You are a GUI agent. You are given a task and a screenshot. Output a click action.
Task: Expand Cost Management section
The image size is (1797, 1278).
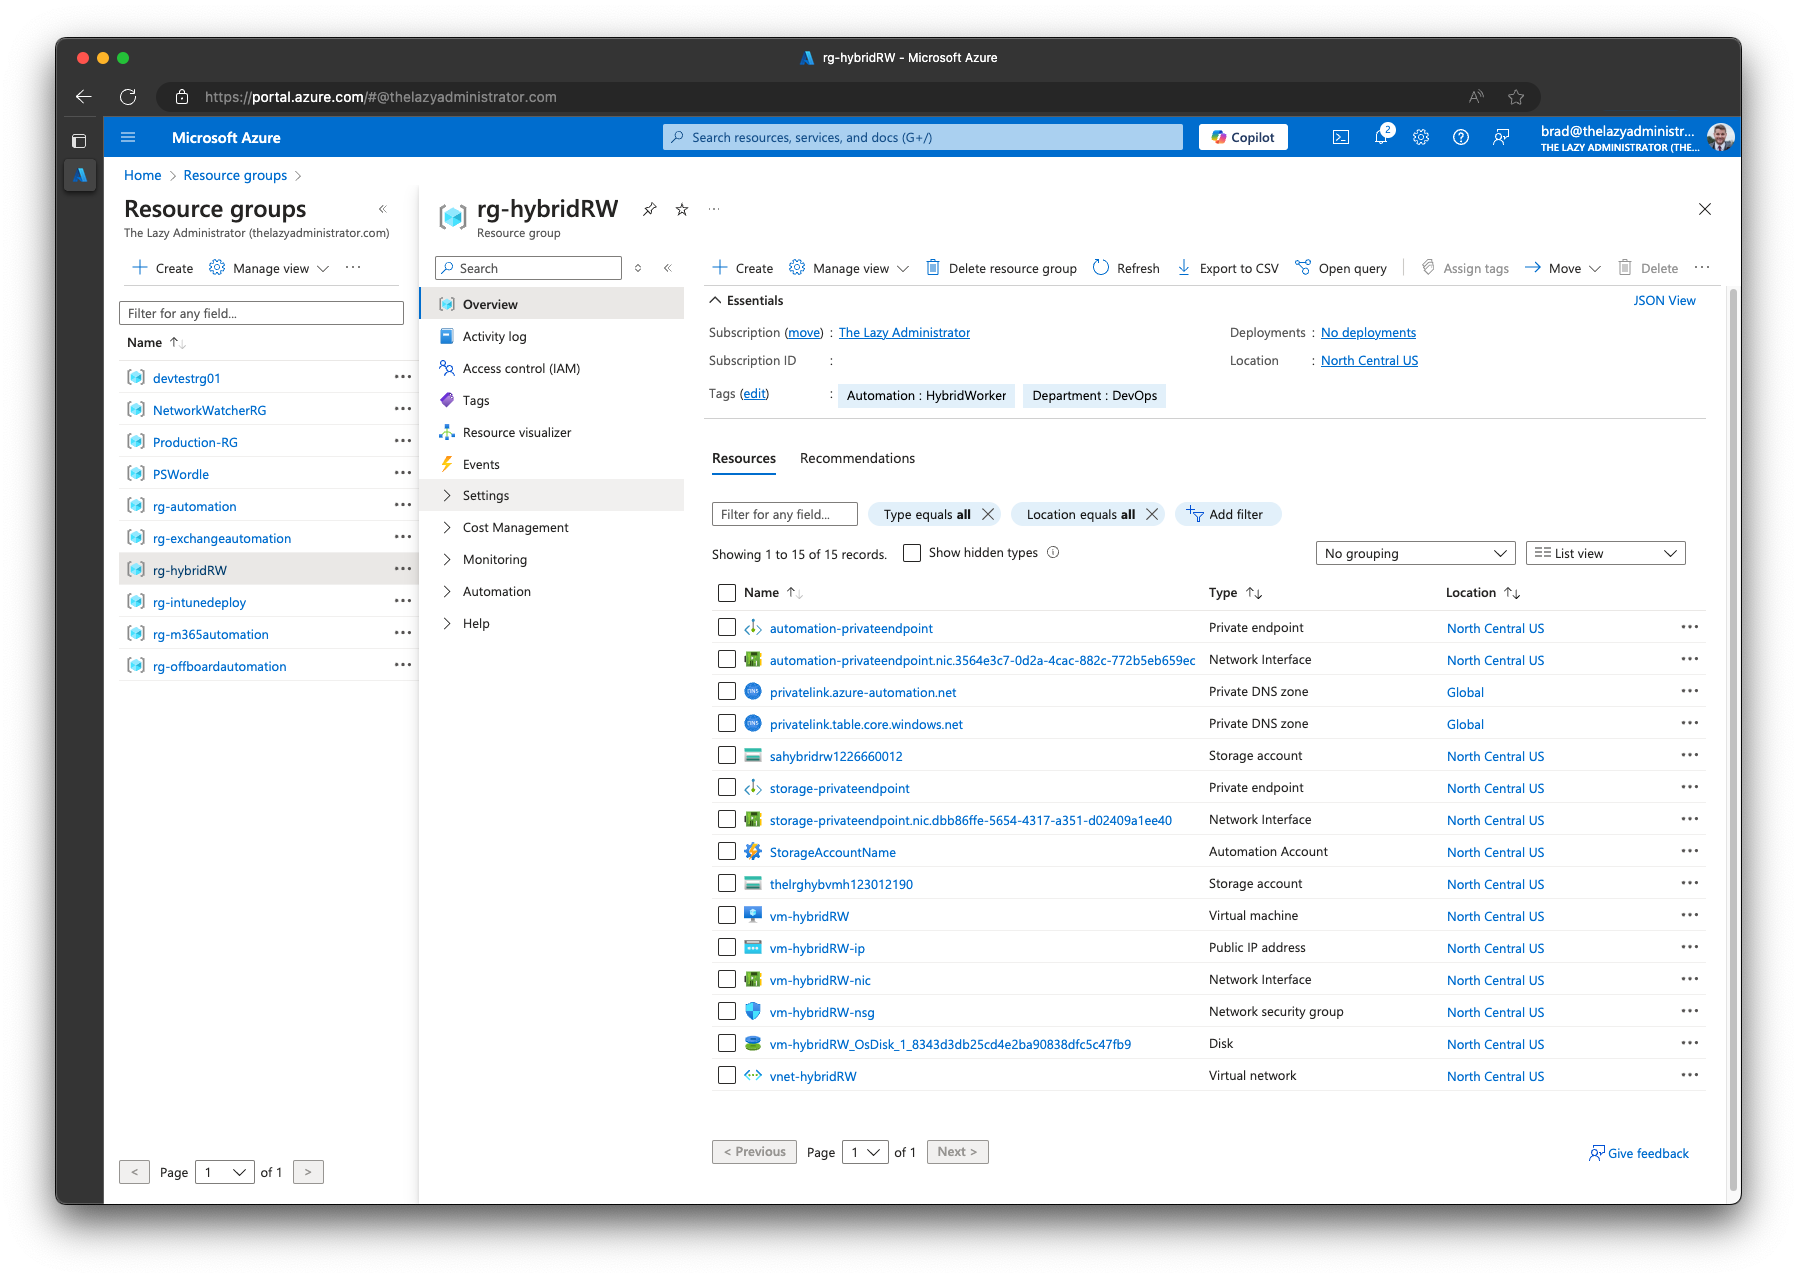pos(552,527)
